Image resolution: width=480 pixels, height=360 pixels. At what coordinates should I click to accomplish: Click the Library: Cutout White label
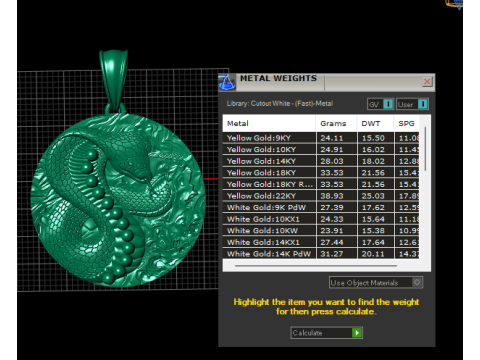coord(280,104)
